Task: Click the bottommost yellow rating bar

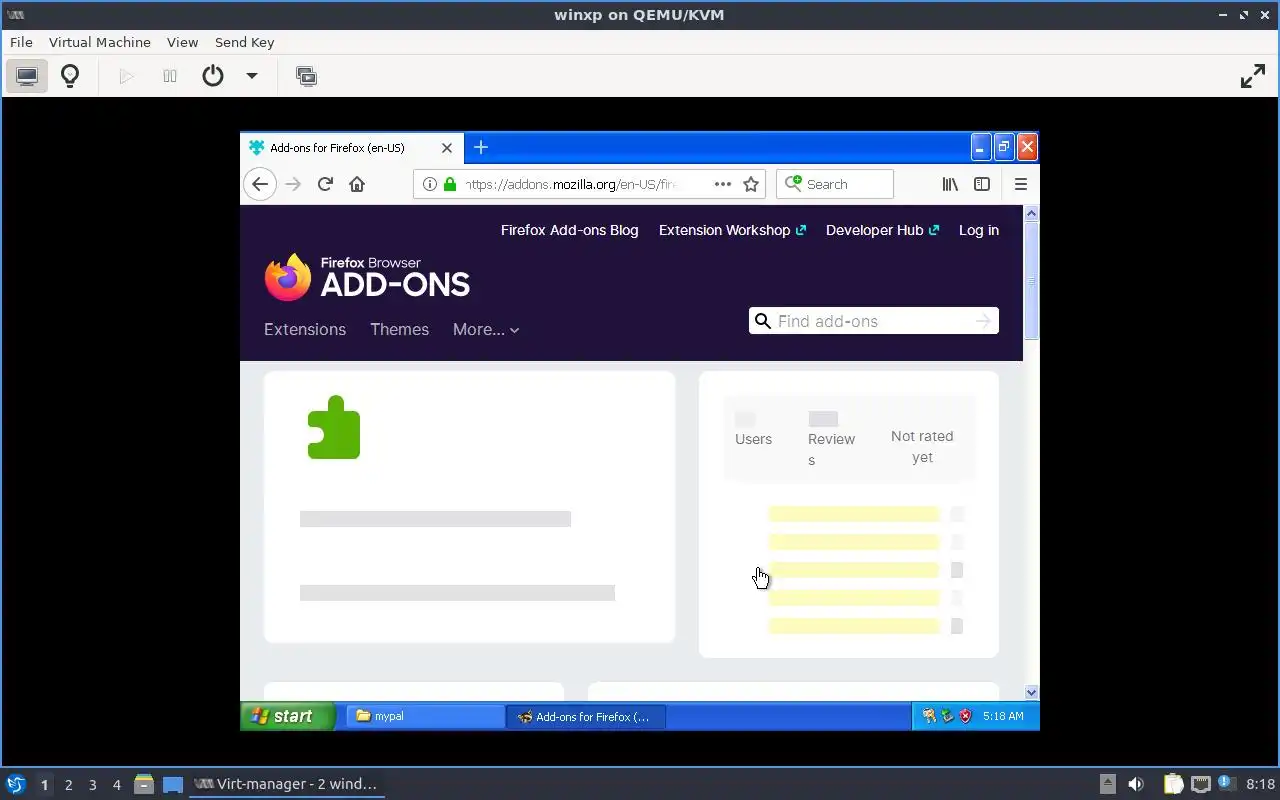Action: pos(854,626)
